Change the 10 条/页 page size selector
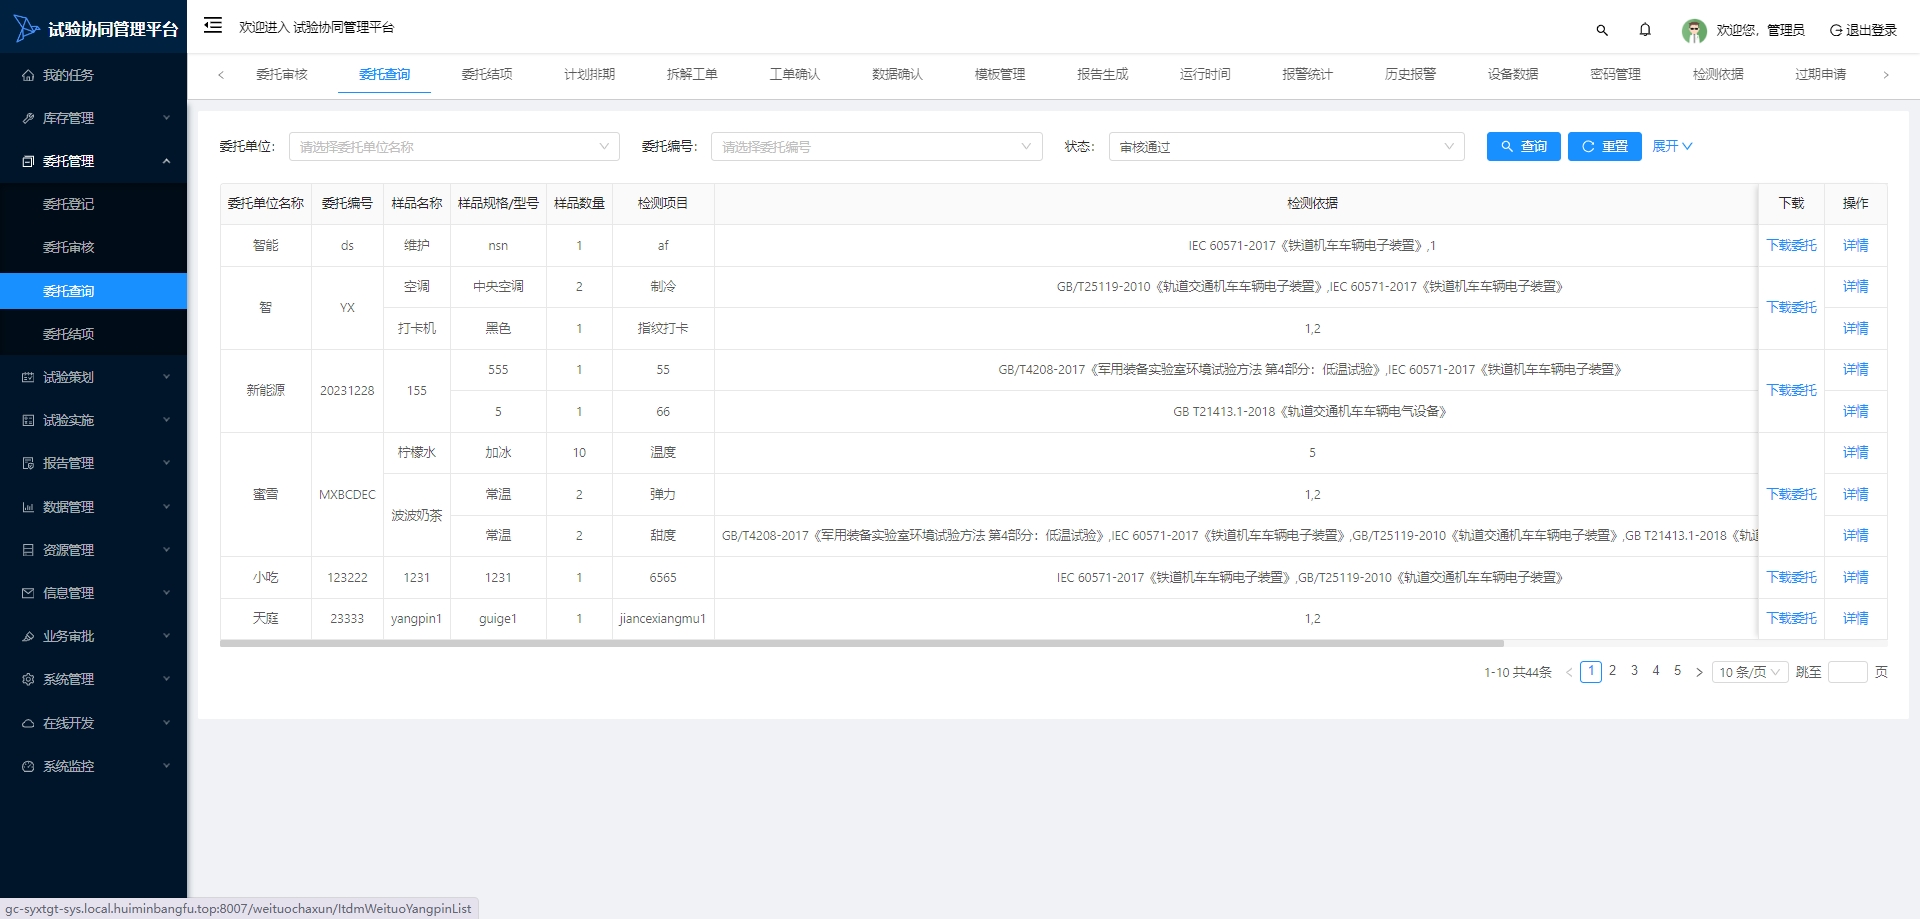Screen dimensions: 1920x919 (1749, 673)
